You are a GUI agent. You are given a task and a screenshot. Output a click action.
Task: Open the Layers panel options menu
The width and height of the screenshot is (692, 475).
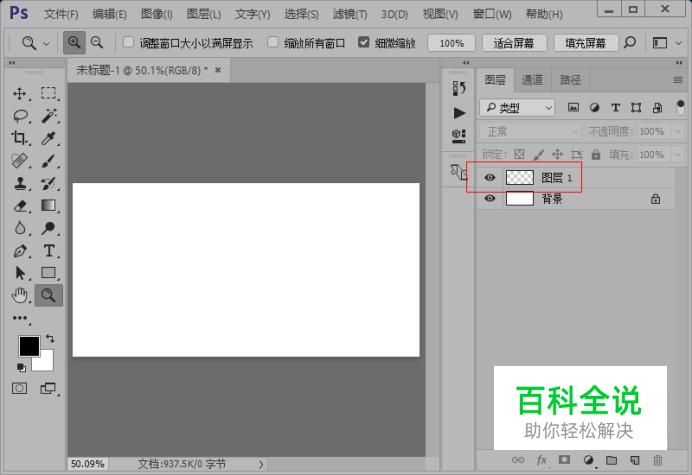[x=678, y=80]
